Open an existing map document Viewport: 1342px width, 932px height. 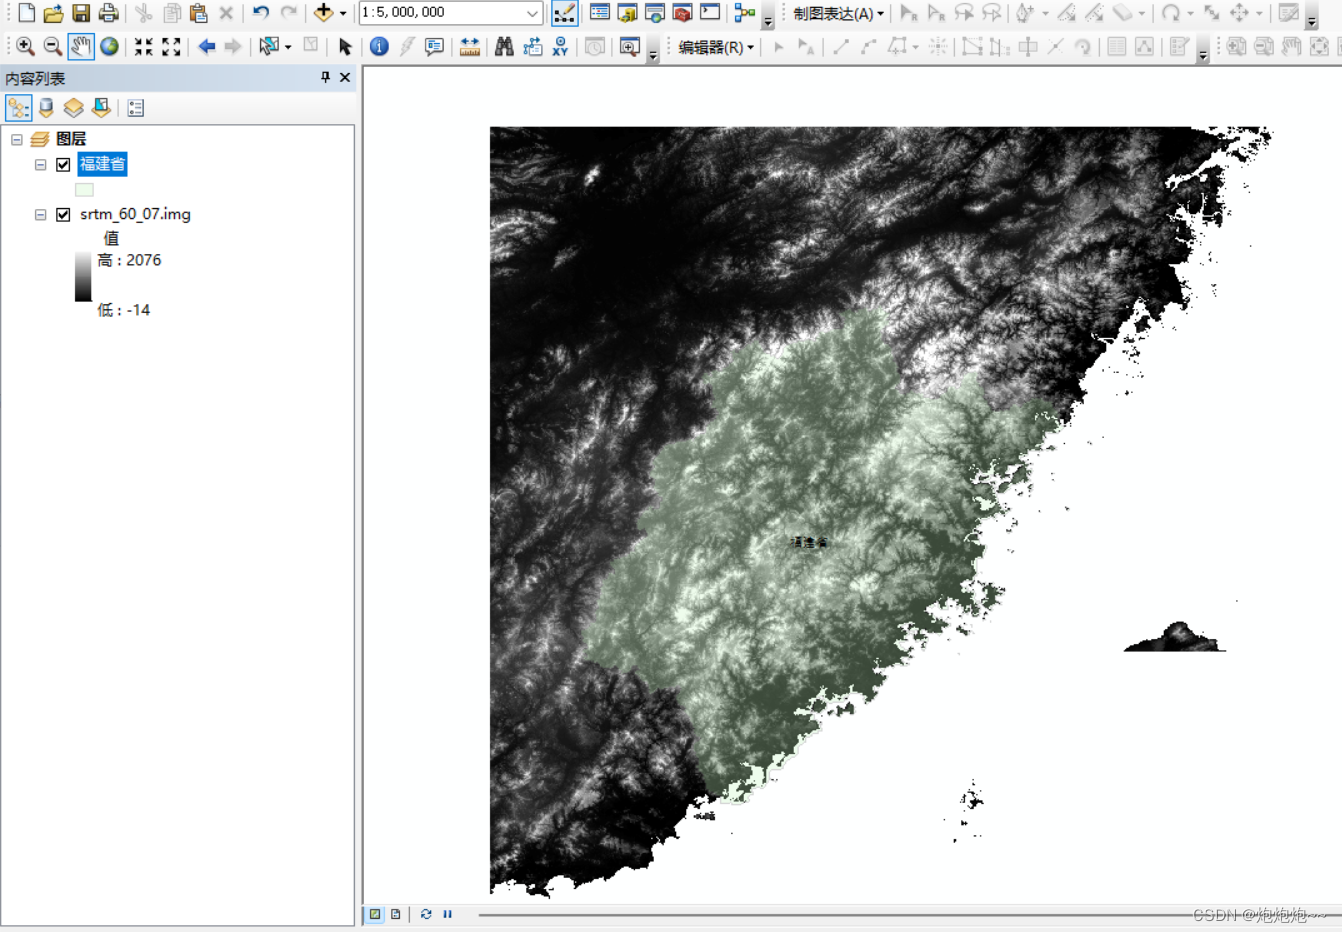point(53,13)
